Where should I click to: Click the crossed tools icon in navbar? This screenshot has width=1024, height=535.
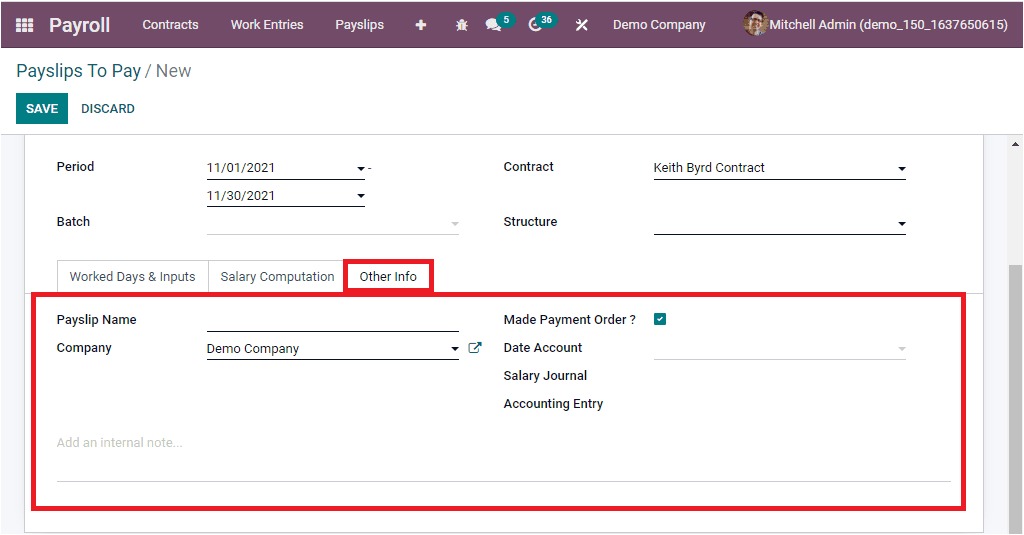point(581,25)
